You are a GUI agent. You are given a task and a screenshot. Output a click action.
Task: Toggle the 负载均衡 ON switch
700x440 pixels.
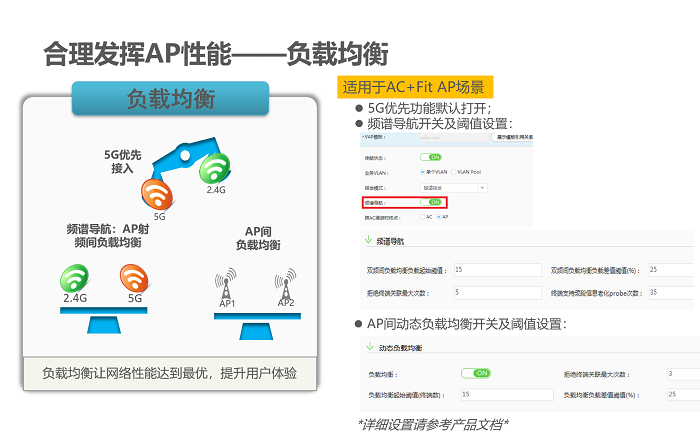click(475, 373)
